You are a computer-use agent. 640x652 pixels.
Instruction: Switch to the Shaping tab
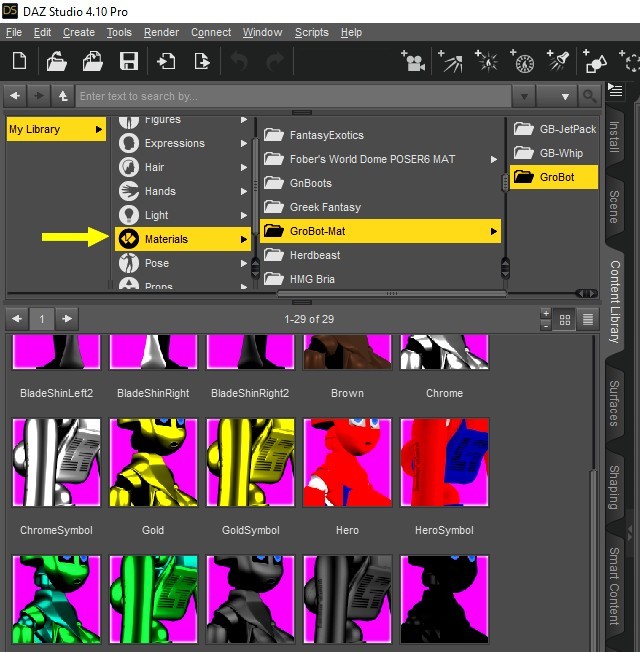[x=614, y=487]
